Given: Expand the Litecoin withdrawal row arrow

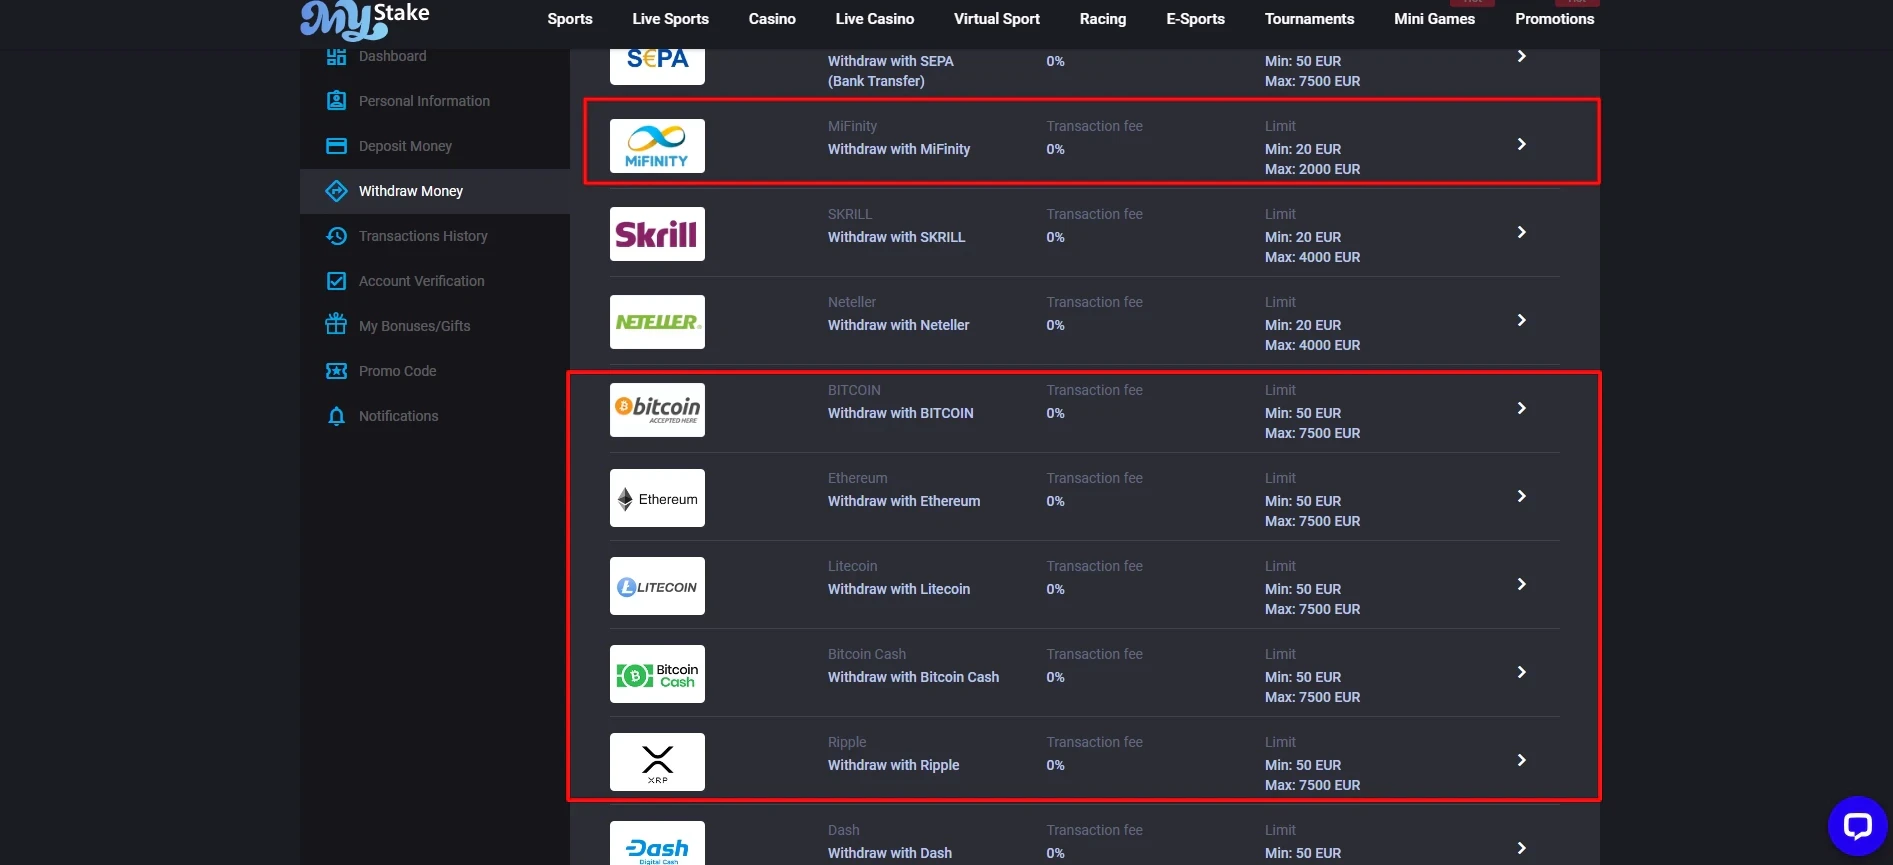Looking at the screenshot, I should (1521, 584).
